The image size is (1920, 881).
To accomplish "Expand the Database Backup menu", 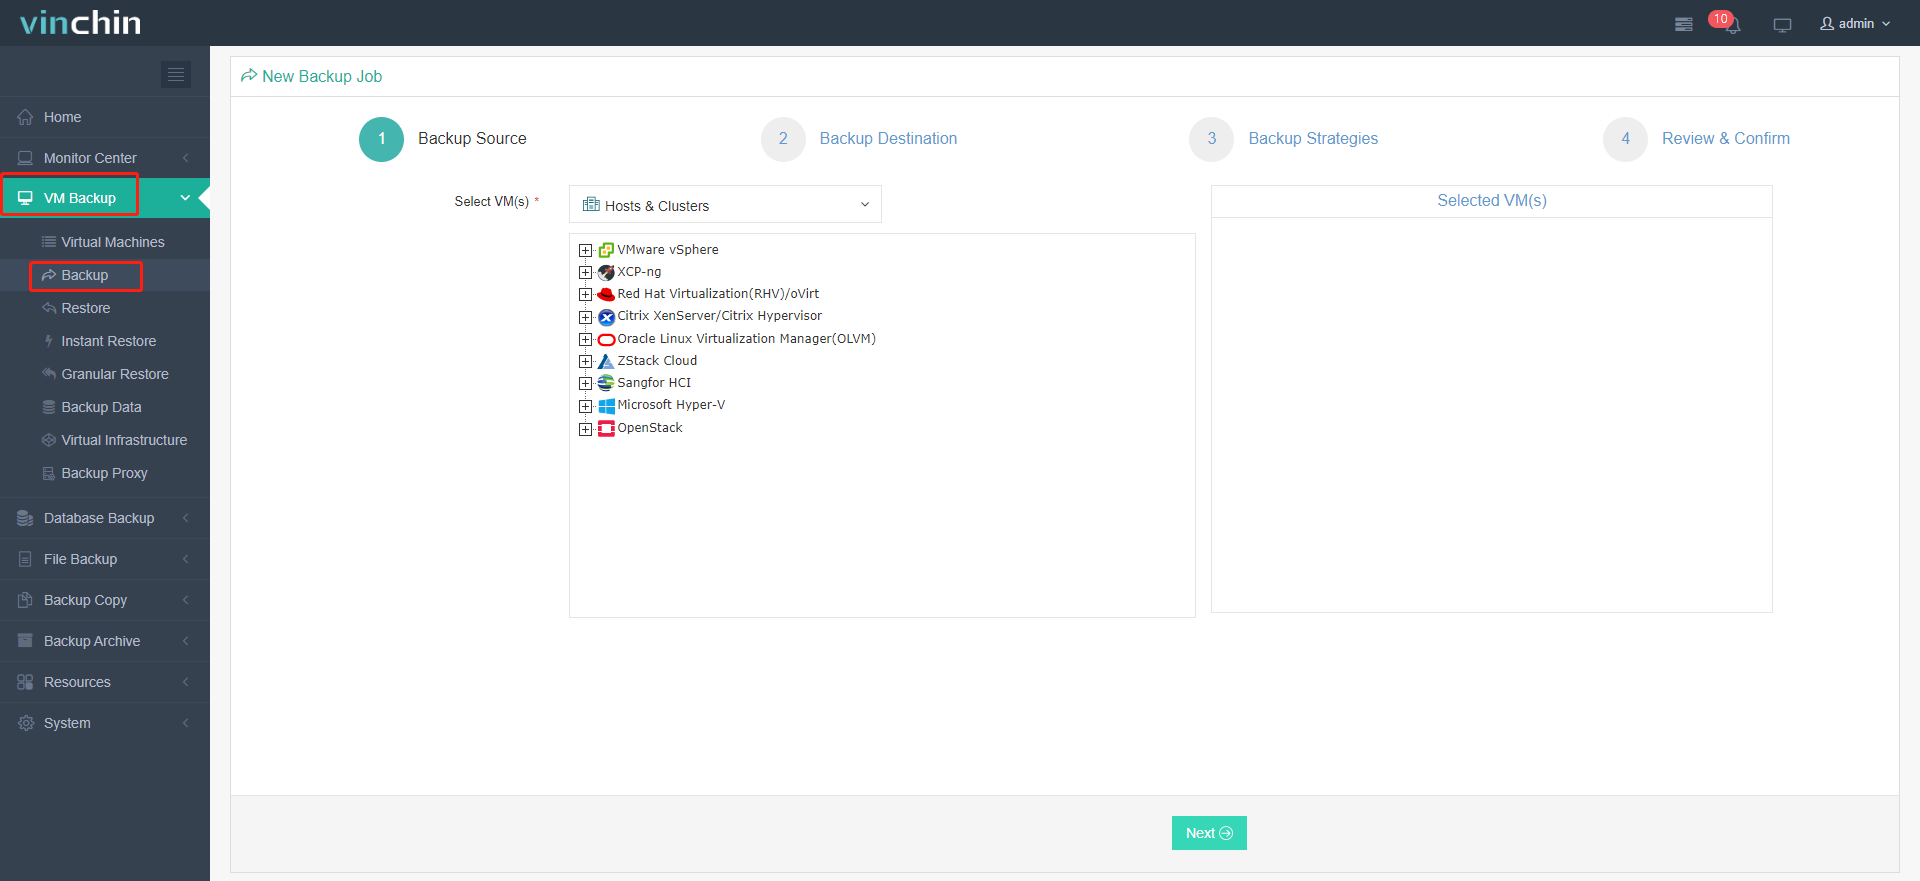I will [x=100, y=518].
